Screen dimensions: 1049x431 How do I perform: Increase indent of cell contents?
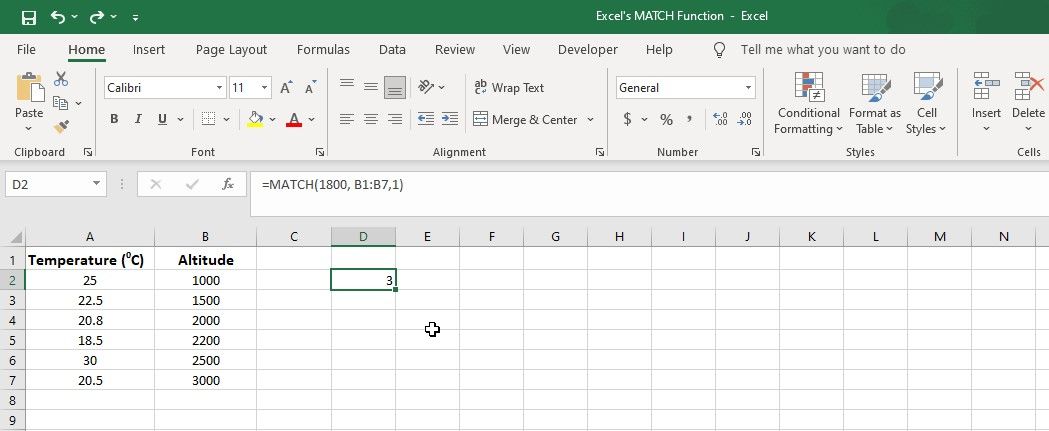[x=450, y=119]
